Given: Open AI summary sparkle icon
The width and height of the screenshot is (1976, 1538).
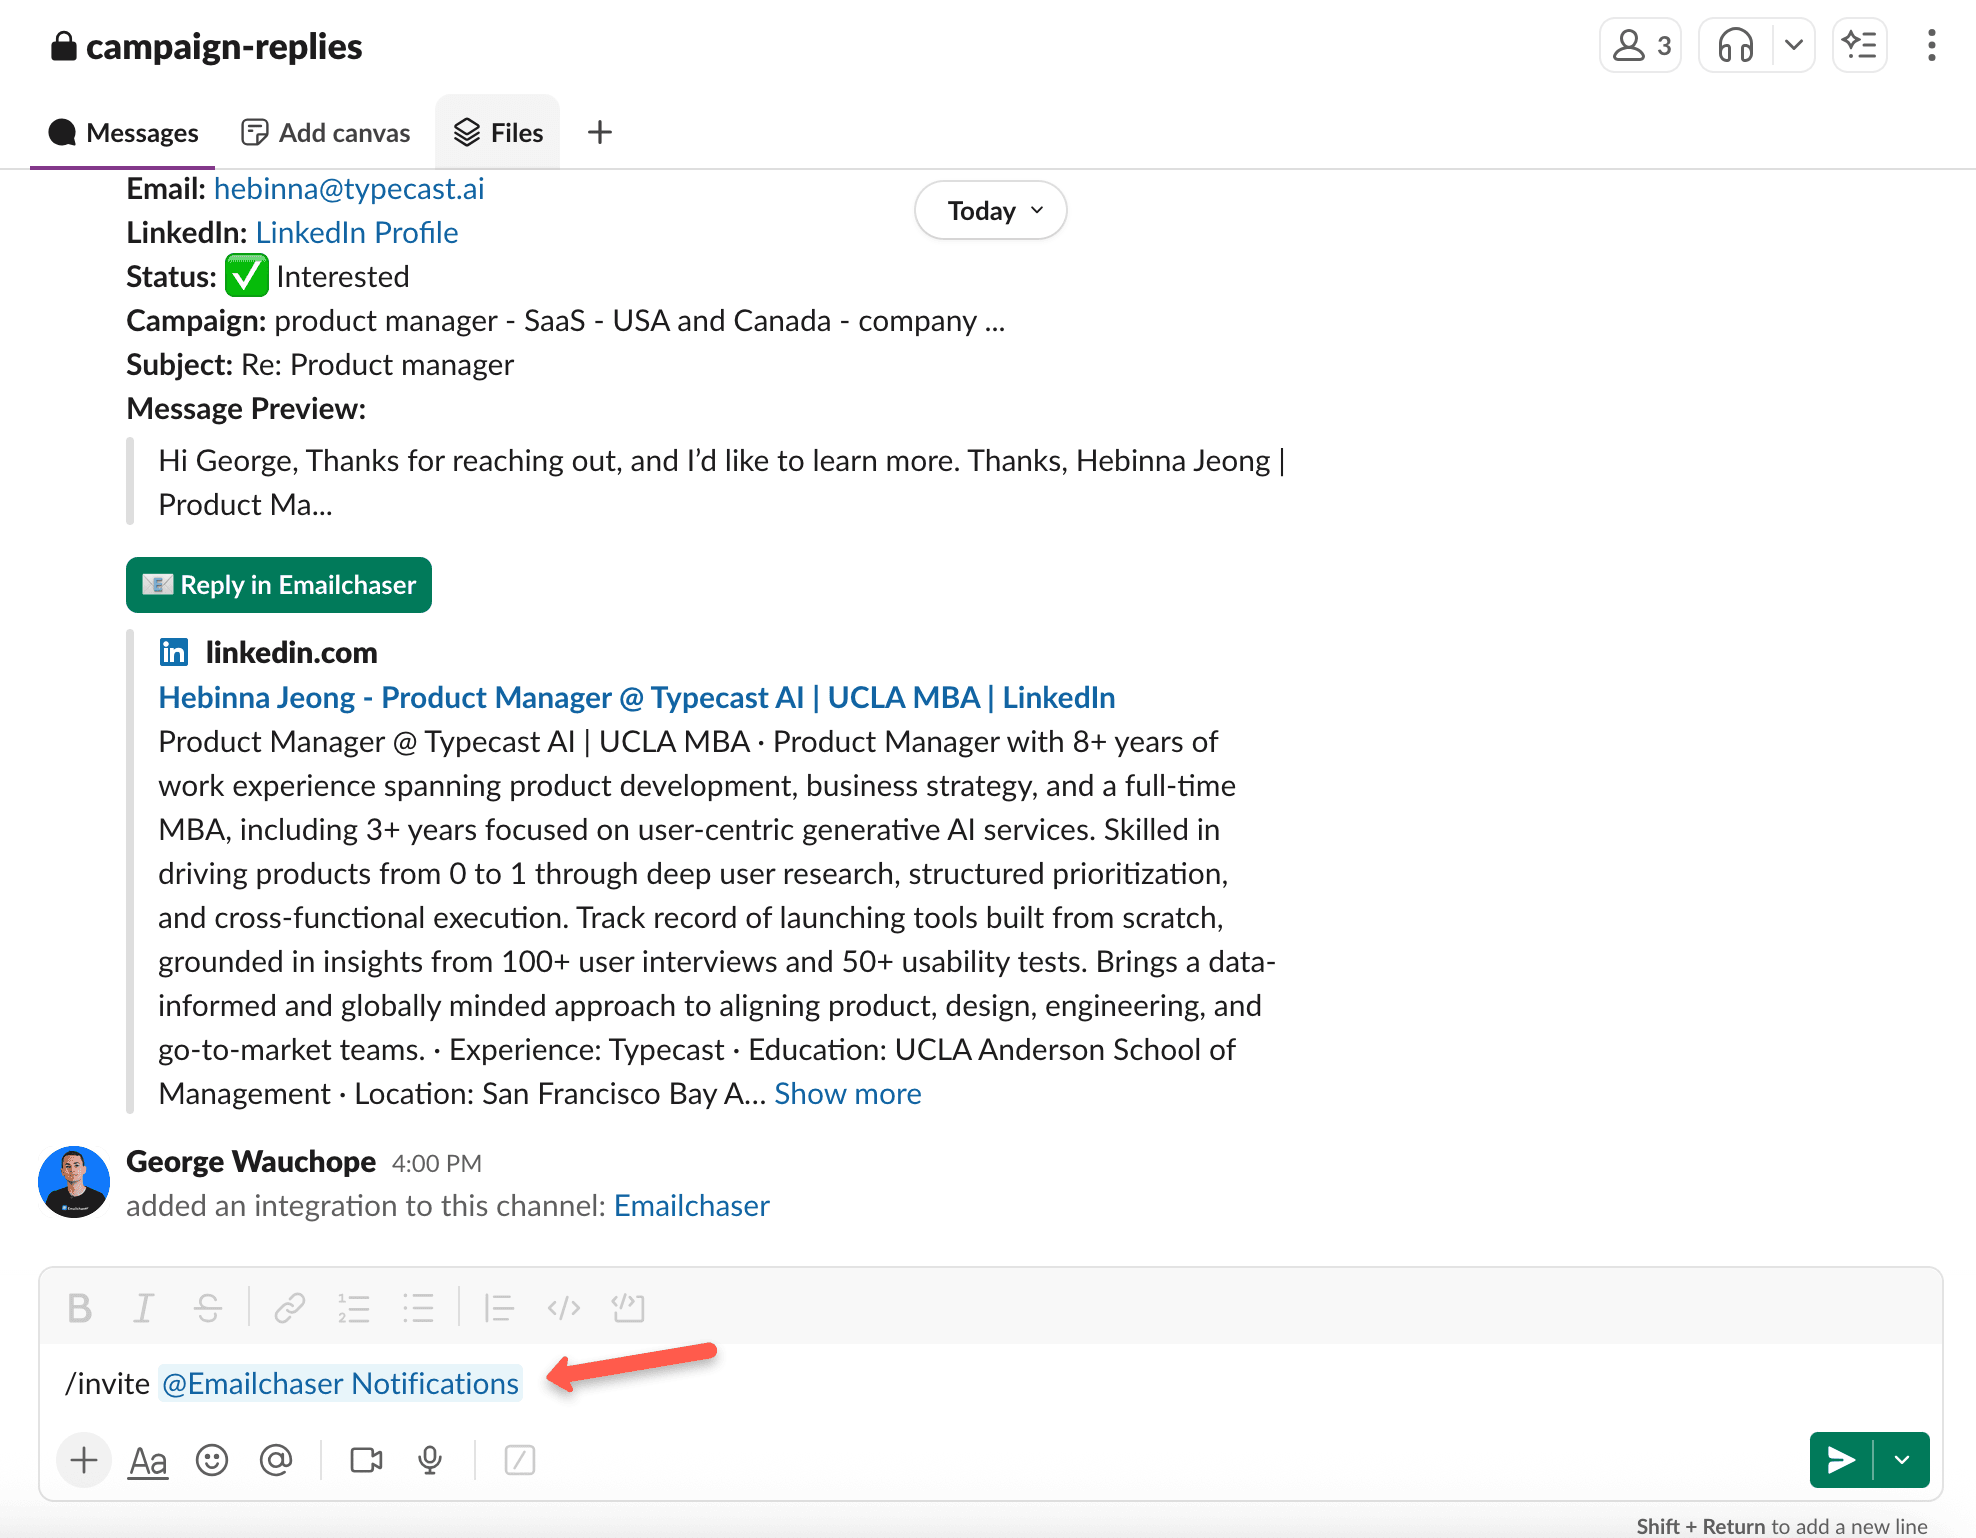Looking at the screenshot, I should click(x=1859, y=46).
